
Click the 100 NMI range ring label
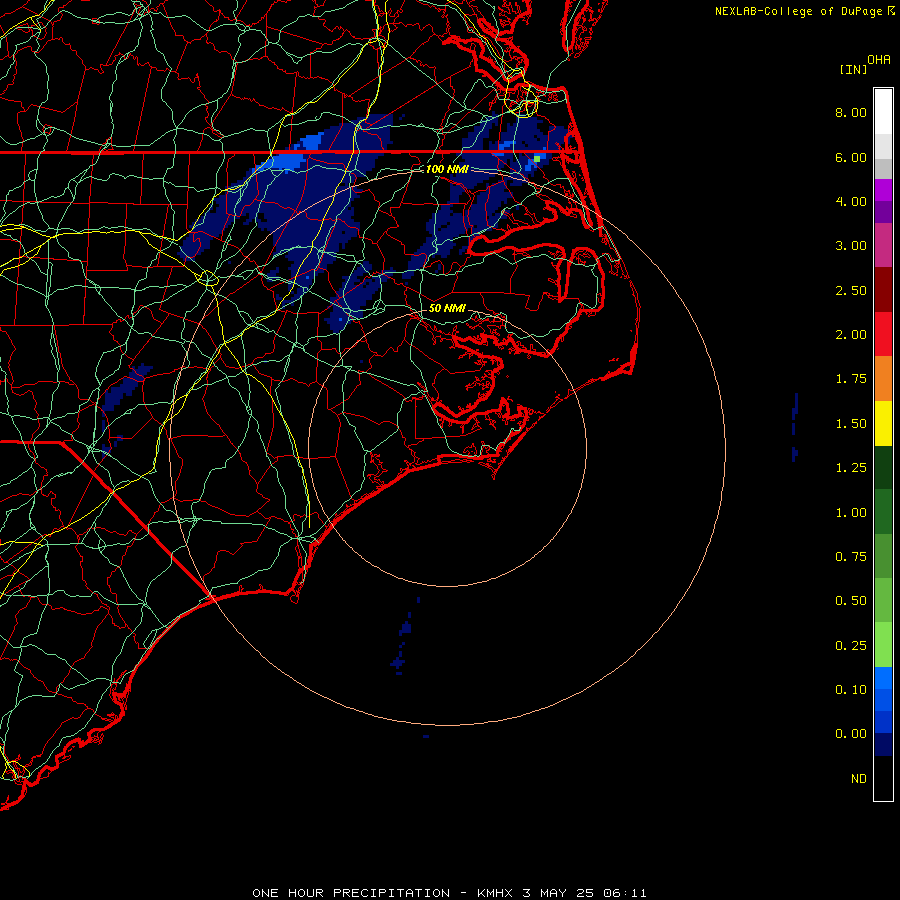447,169
